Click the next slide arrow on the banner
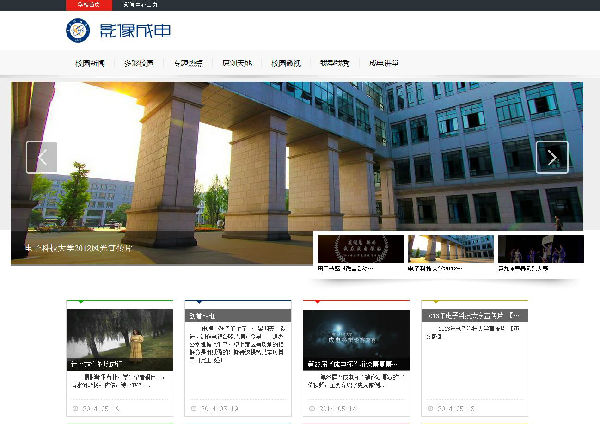 pyautogui.click(x=552, y=157)
